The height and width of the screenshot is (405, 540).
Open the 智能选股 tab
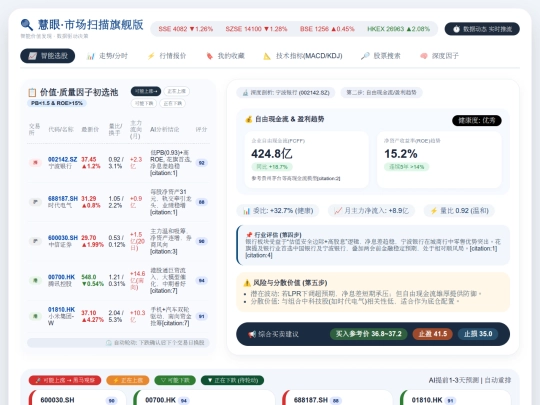coord(48,56)
